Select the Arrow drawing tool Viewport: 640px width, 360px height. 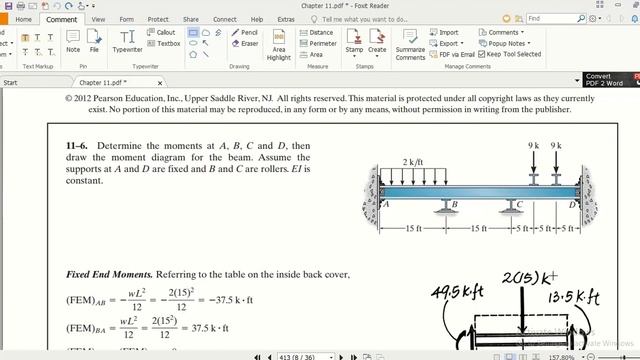tap(206, 43)
